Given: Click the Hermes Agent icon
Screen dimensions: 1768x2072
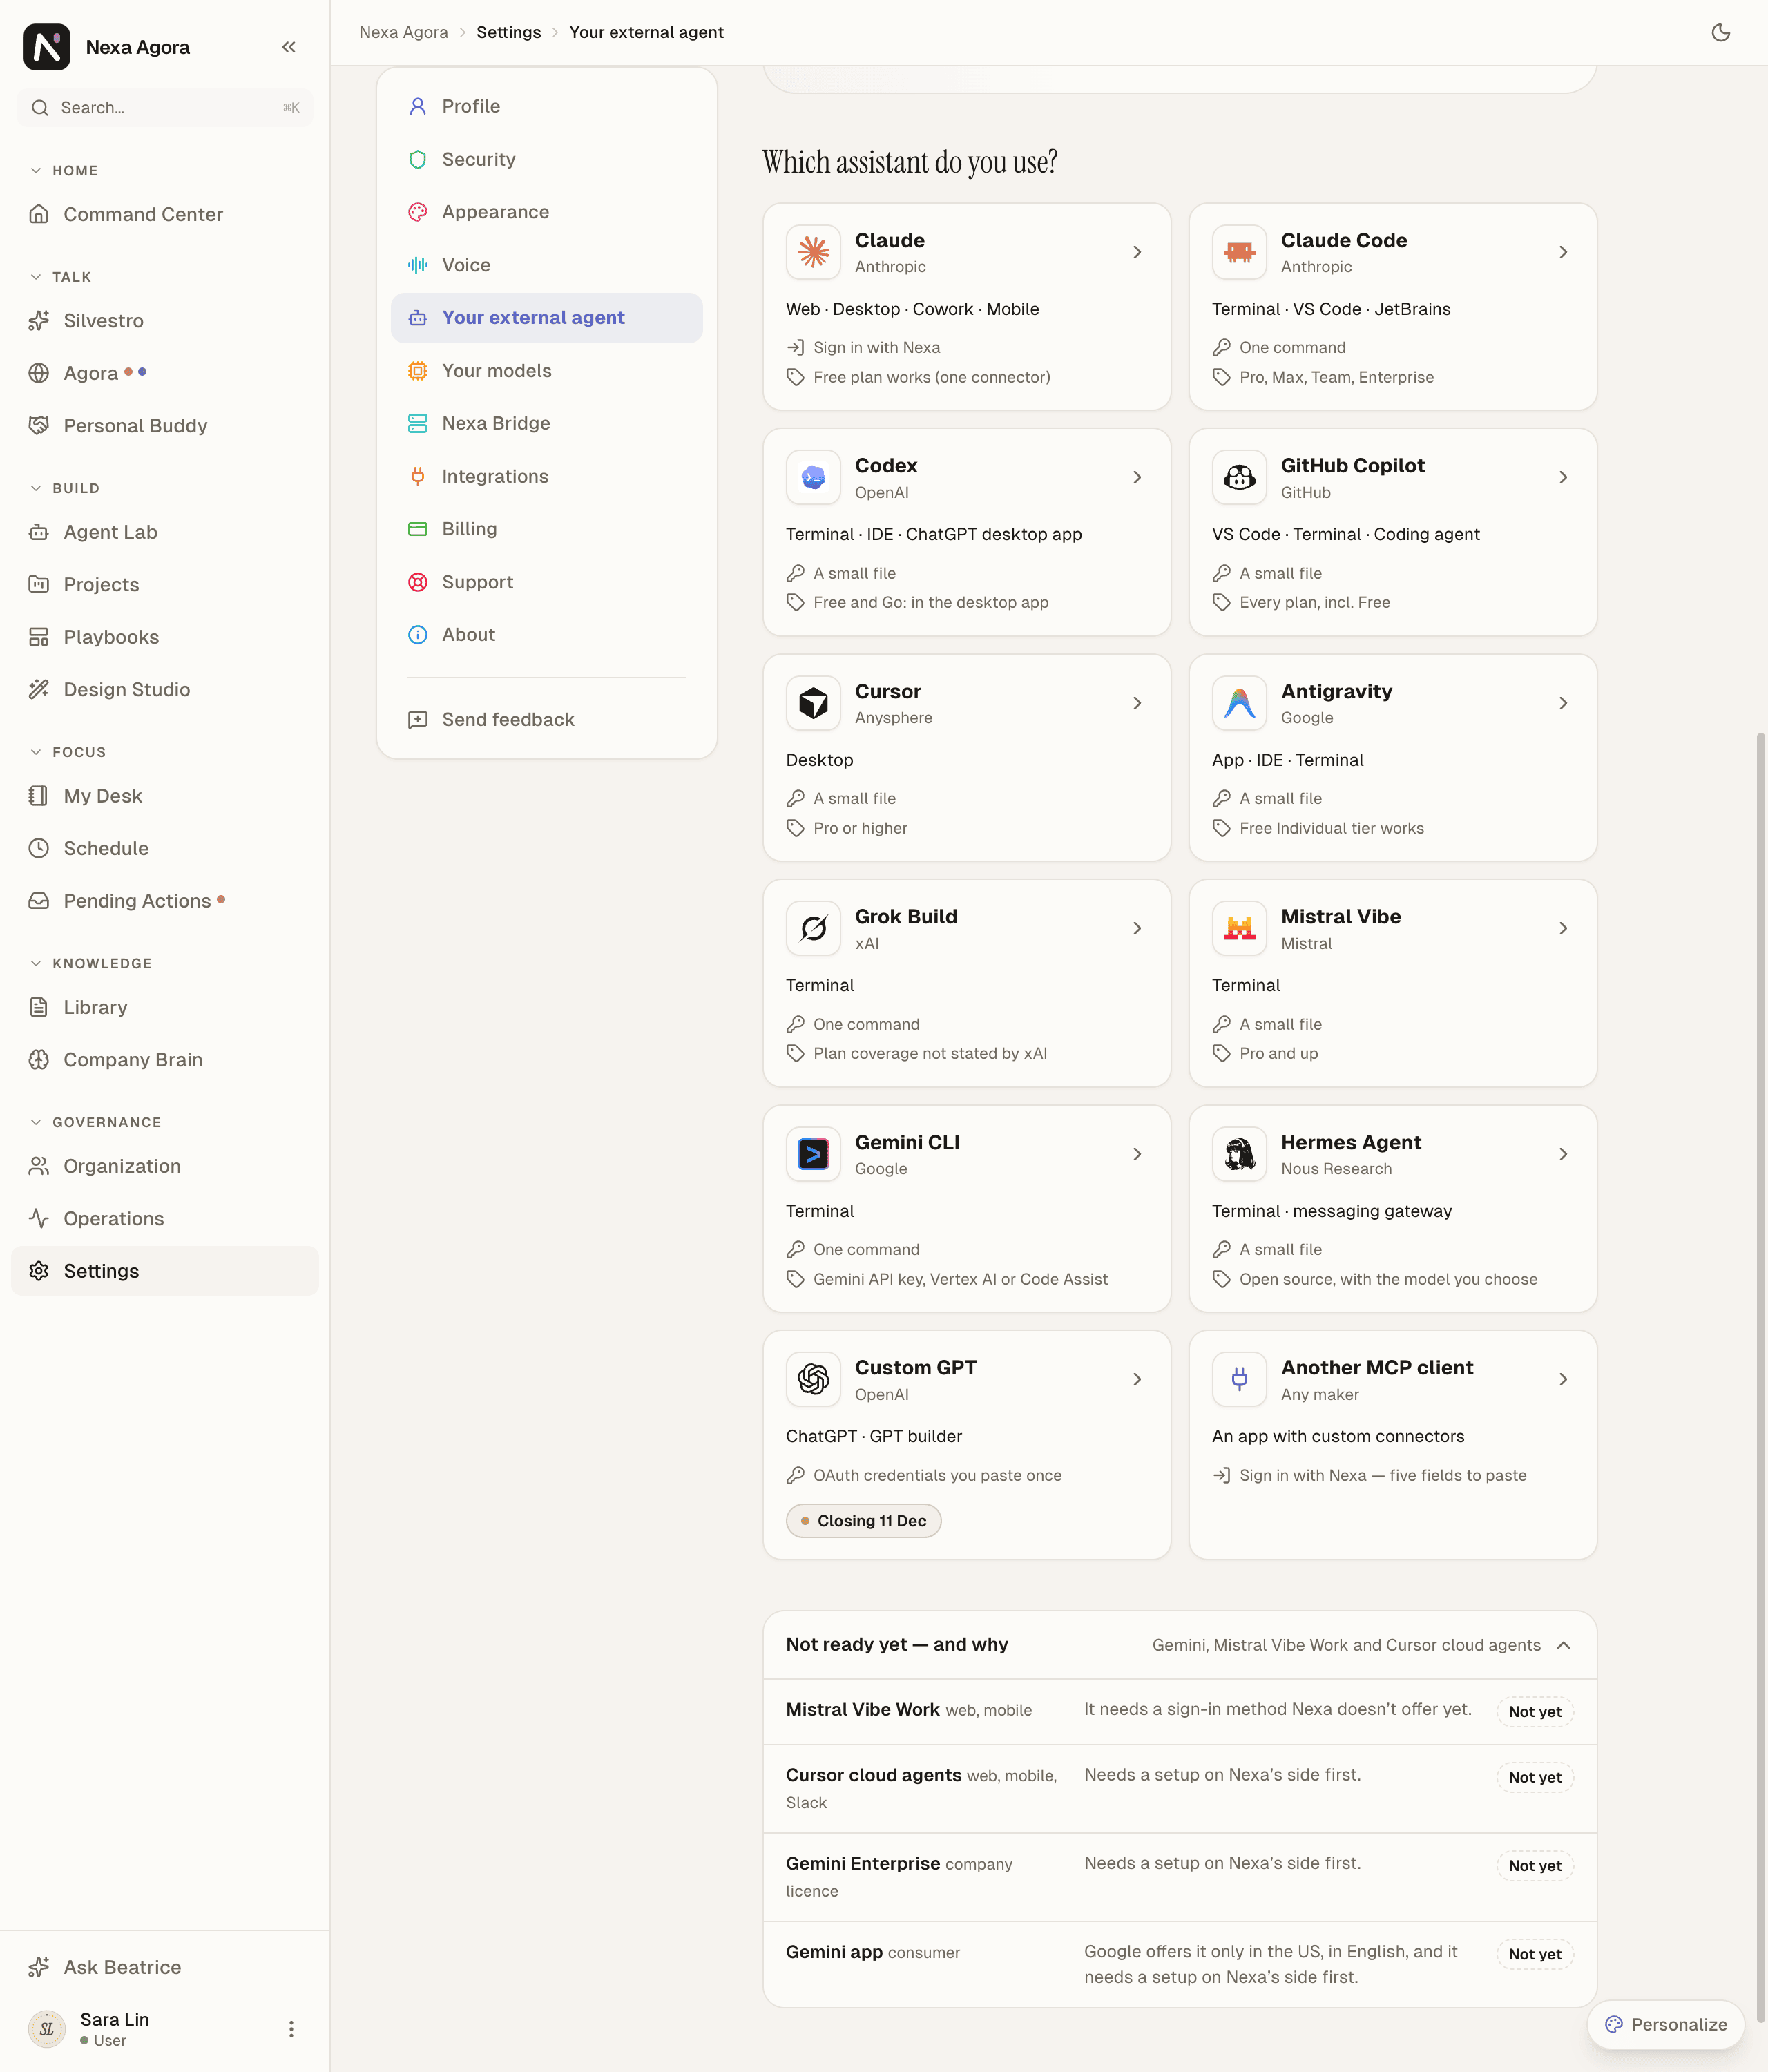Looking at the screenshot, I should pyautogui.click(x=1239, y=1154).
